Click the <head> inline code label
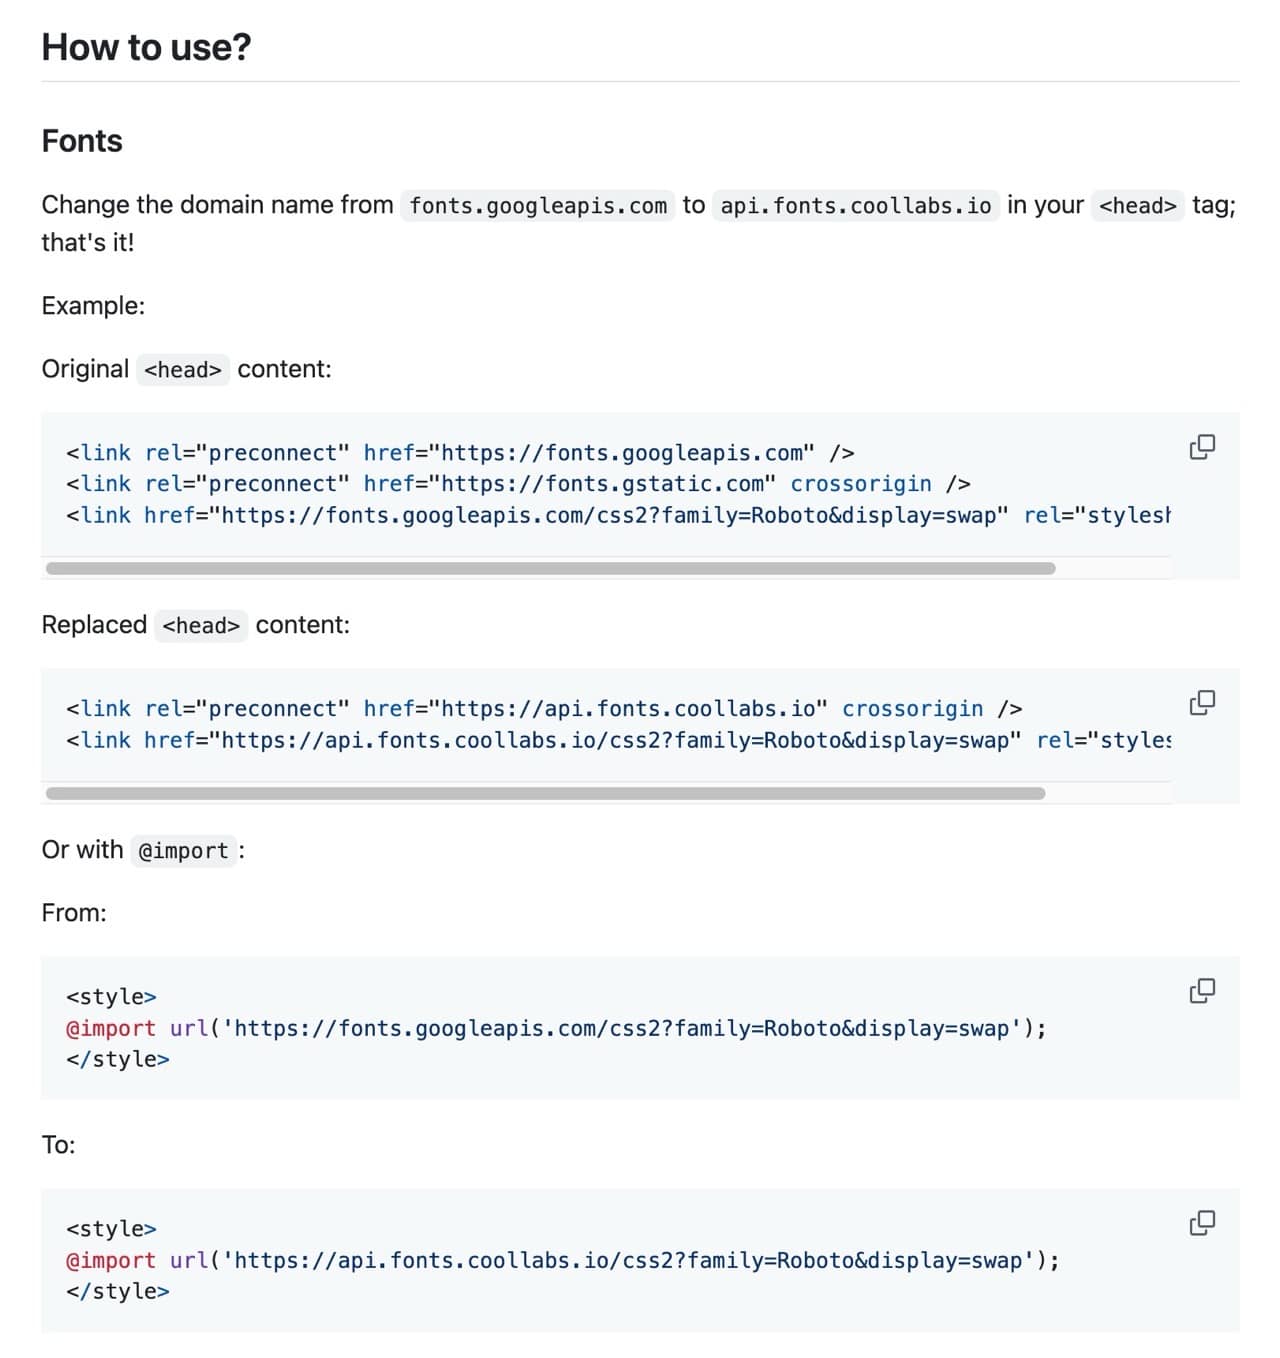The width and height of the screenshot is (1280, 1358). click(x=1139, y=206)
